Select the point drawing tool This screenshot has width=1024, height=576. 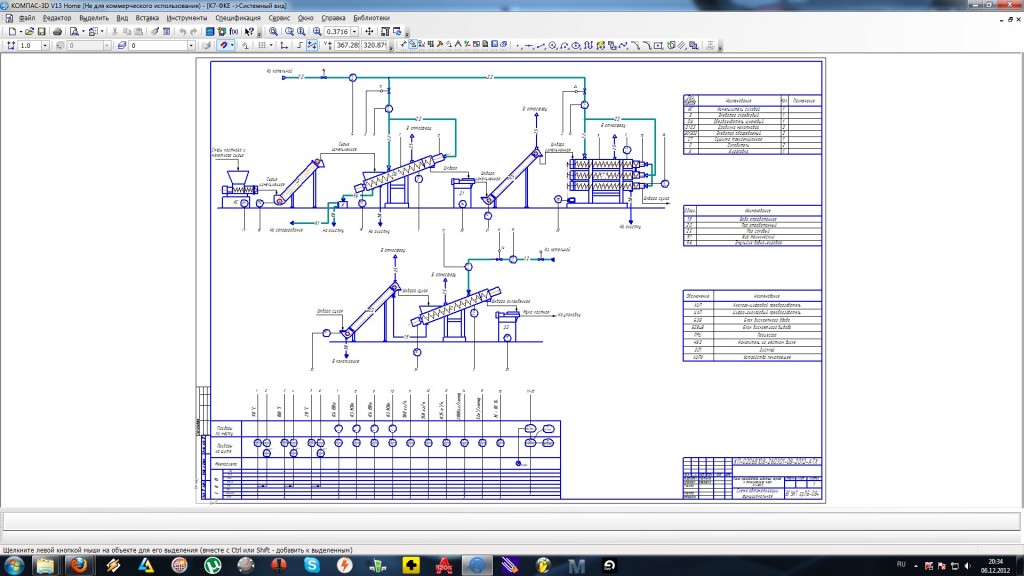(x=518, y=46)
